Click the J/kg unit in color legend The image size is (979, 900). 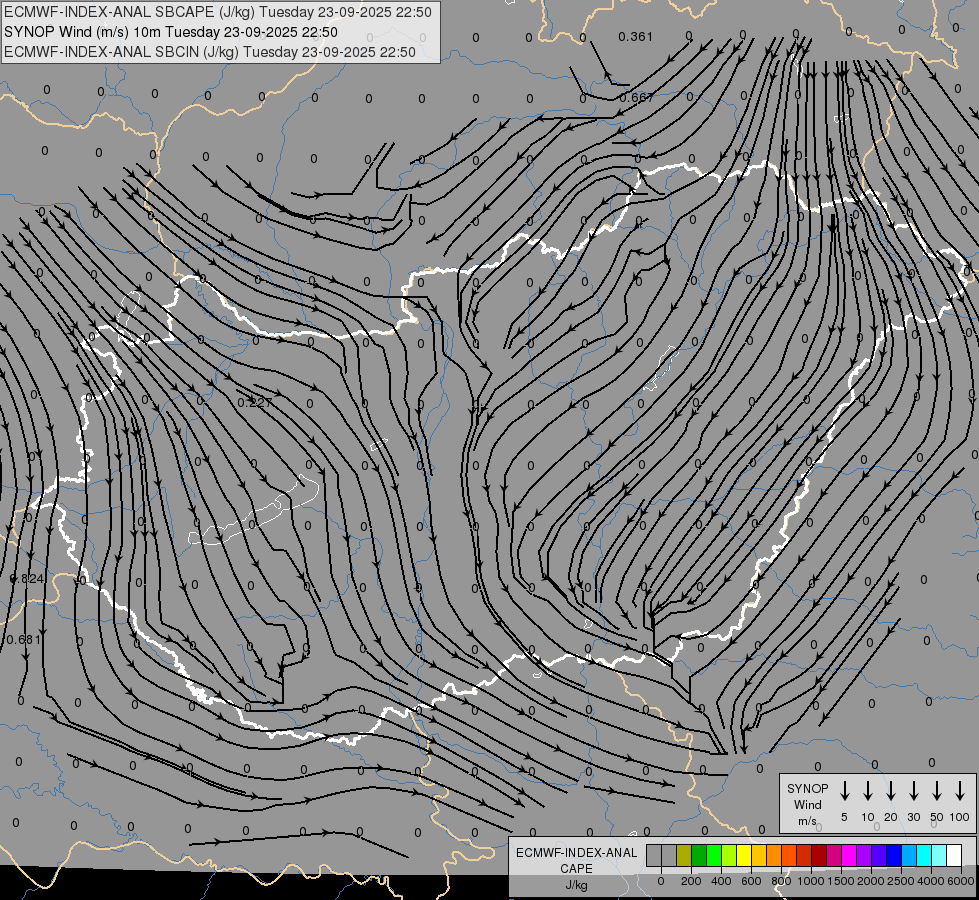click(576, 885)
